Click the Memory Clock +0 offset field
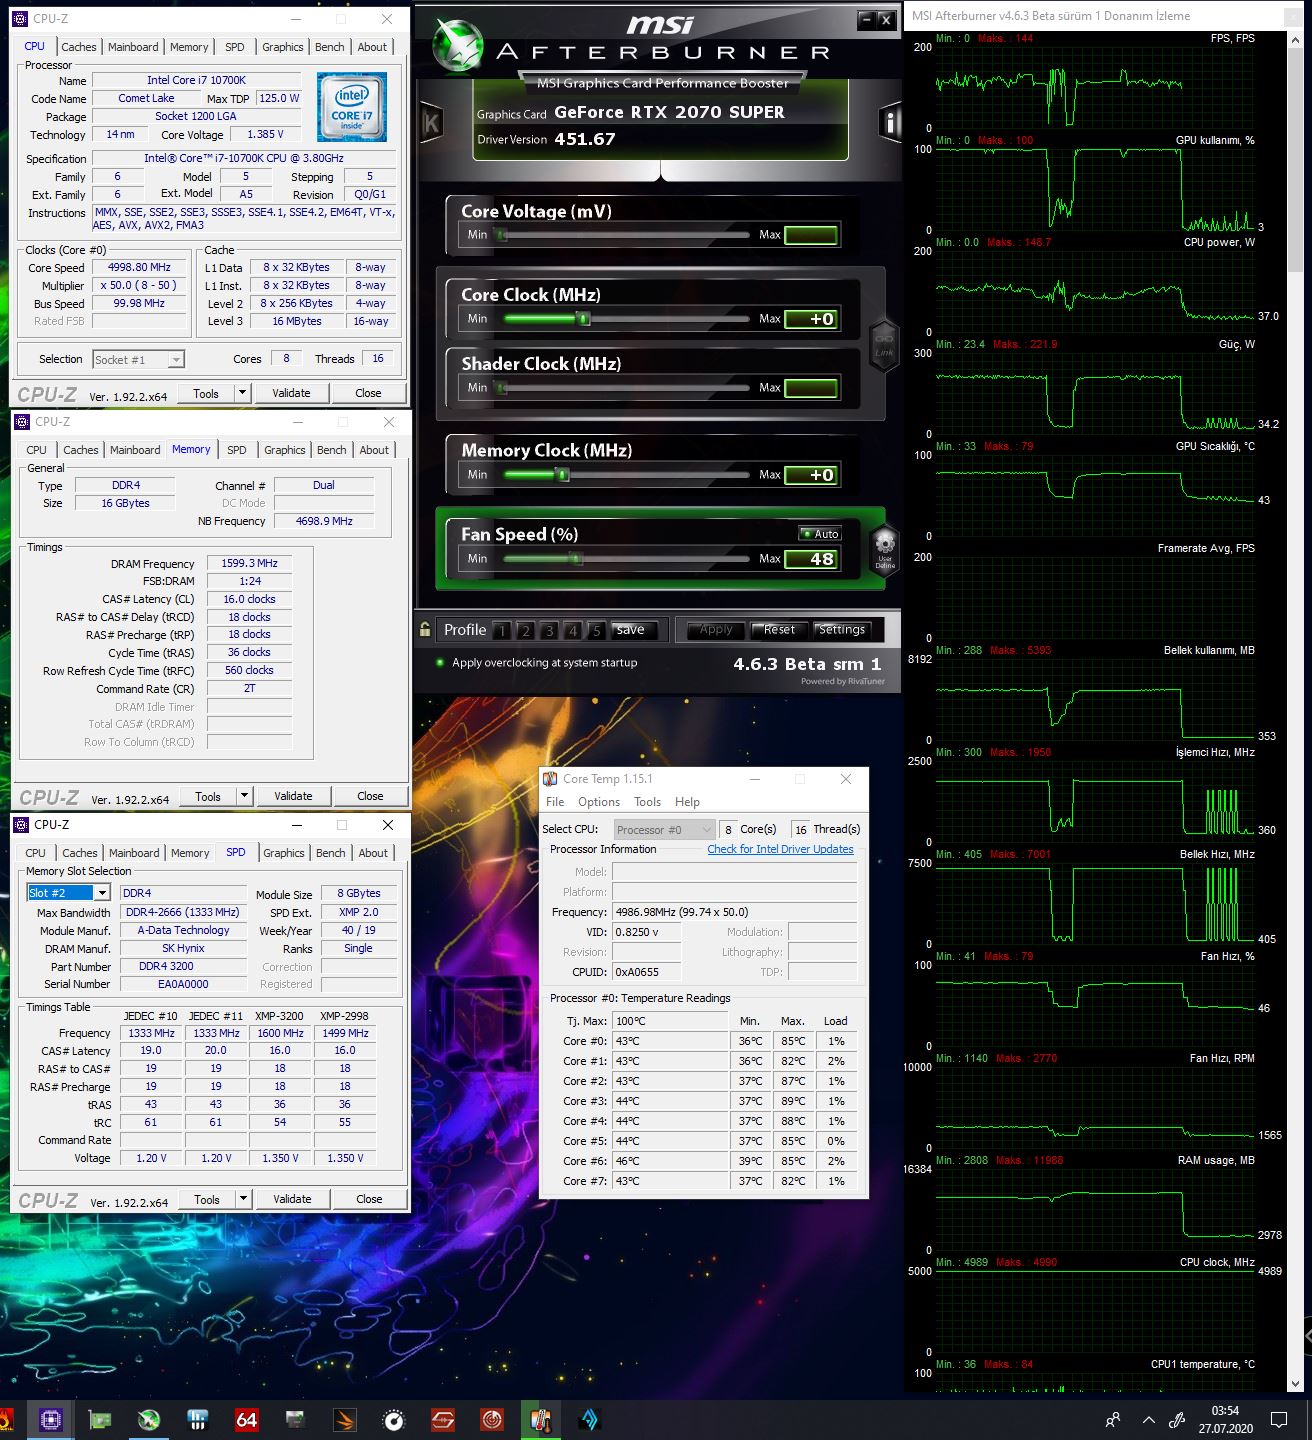This screenshot has height=1440, width=1312. (811, 475)
